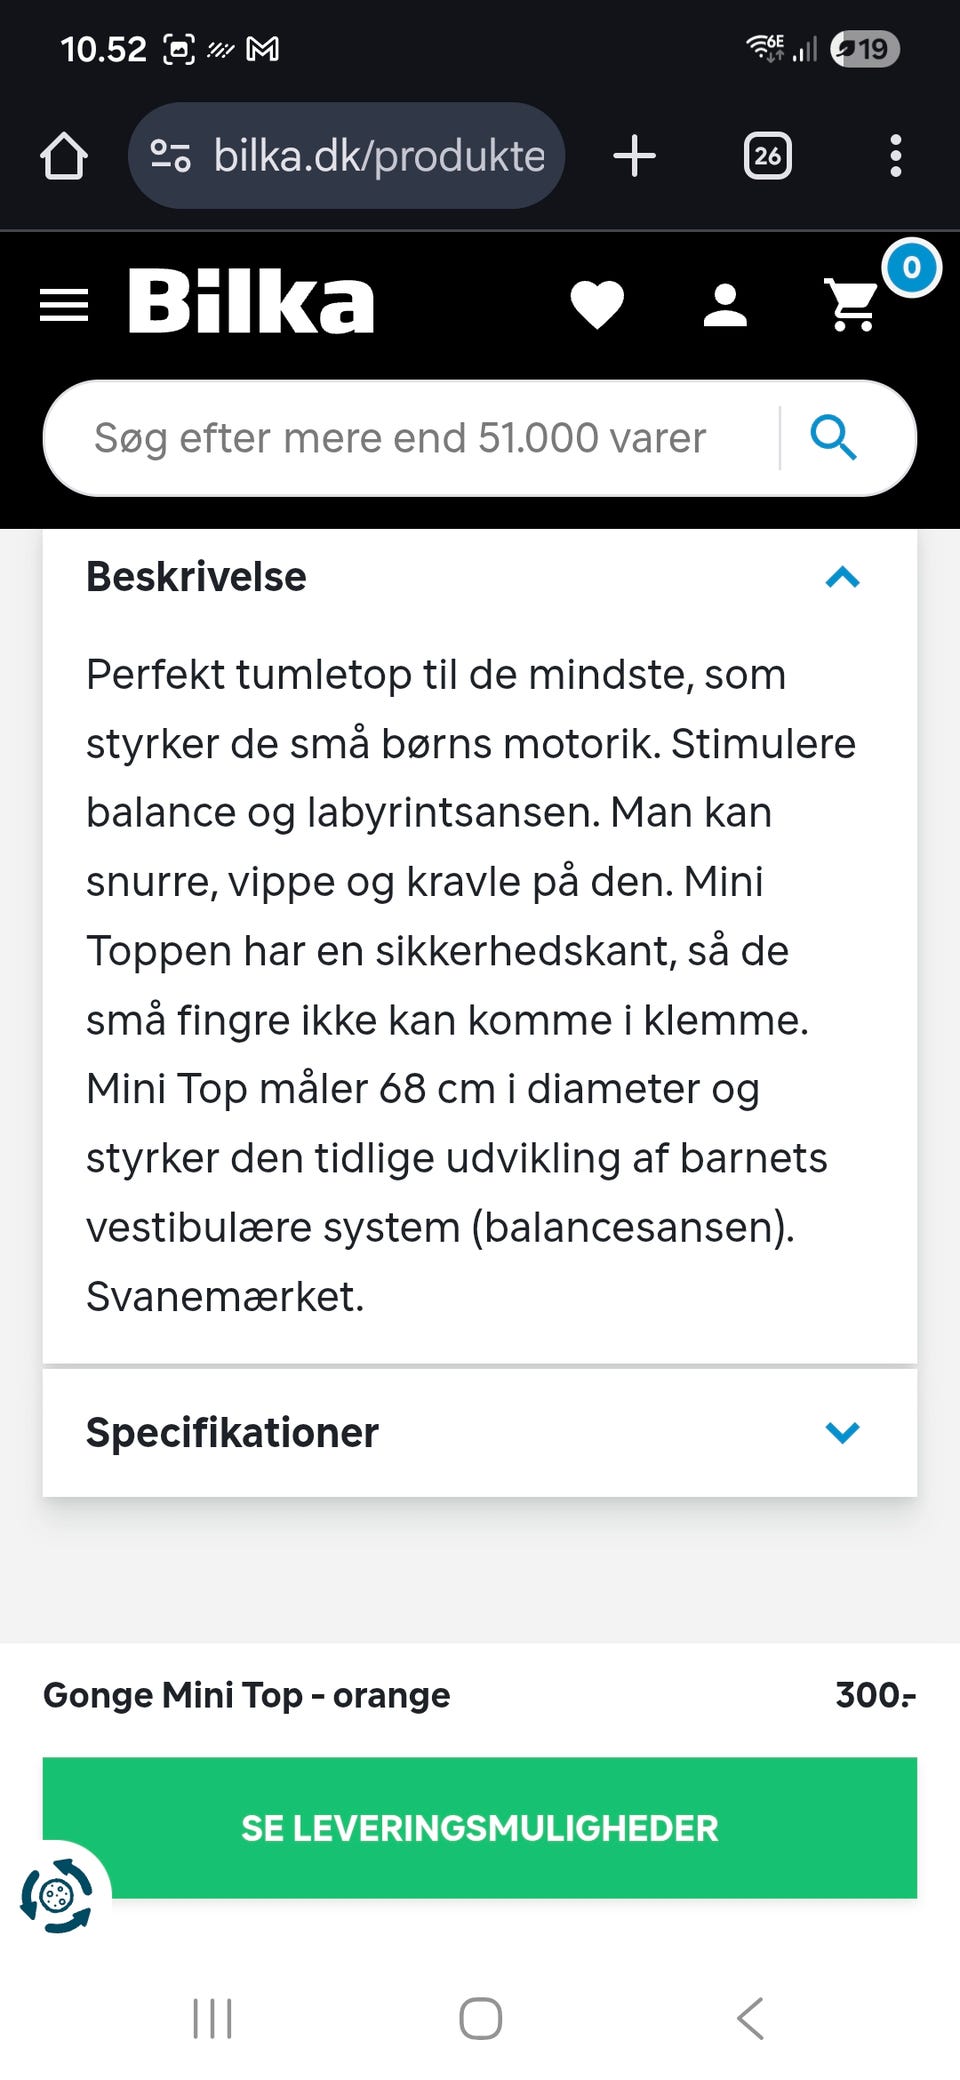The image size is (960, 2080).
Task: Open a new browser tab
Action: [634, 156]
